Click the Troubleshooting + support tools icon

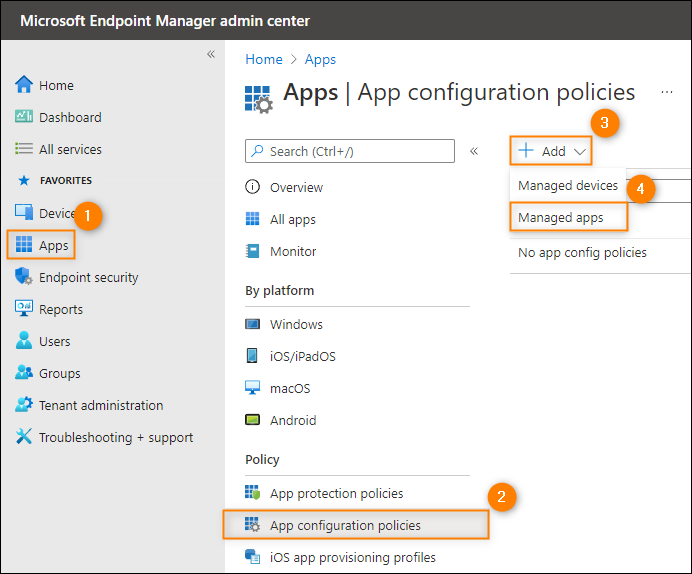point(24,436)
